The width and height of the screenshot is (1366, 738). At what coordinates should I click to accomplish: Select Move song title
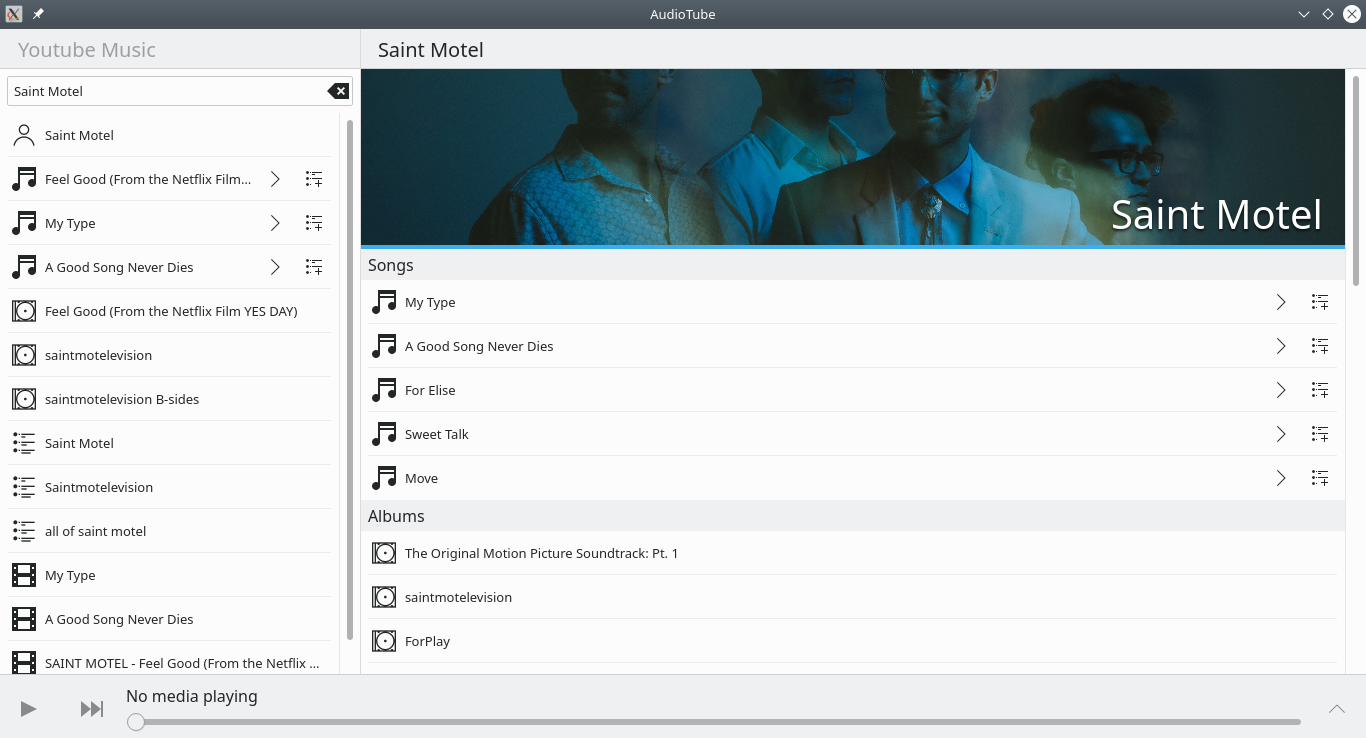421,478
